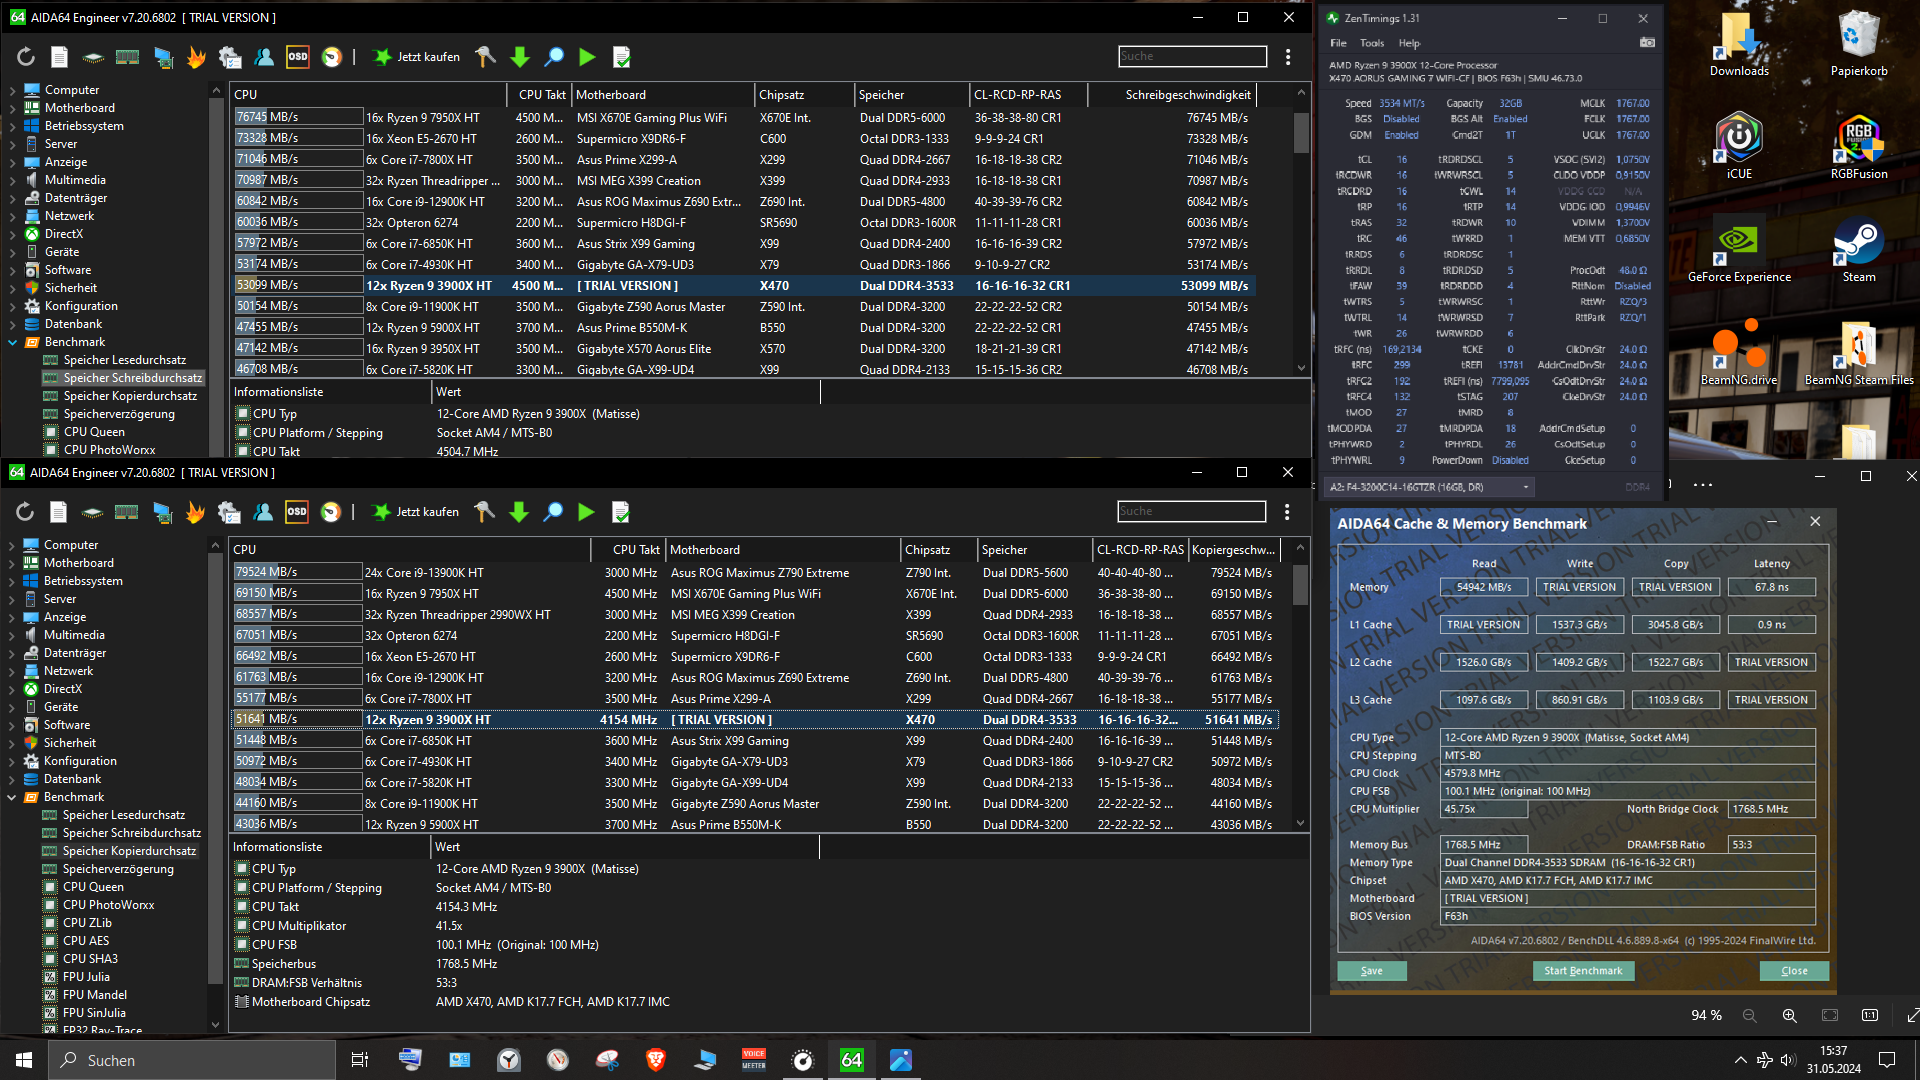The width and height of the screenshot is (1920, 1080).
Task: Click the magnifier search icon in bottom AIDA64 toolbar
Action: pos(553,512)
